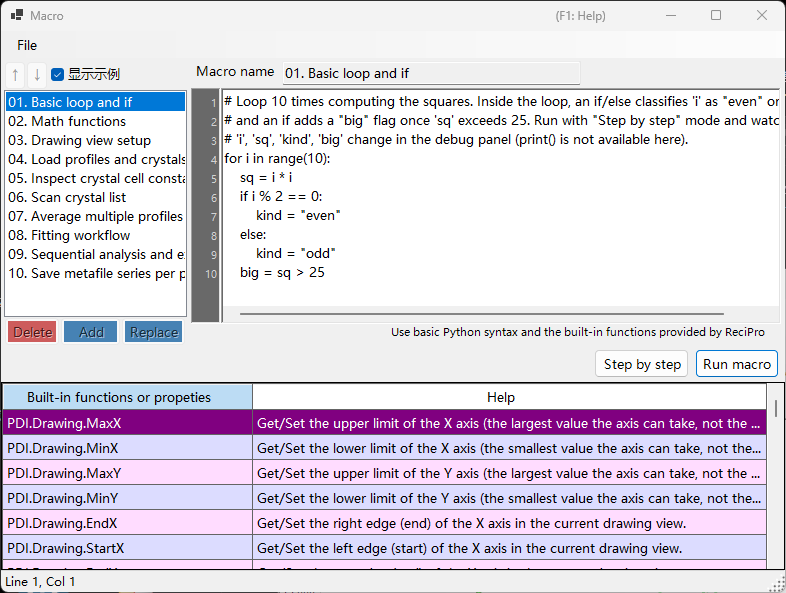Select the PDI.Drawing.MinX row
This screenshot has width=786, height=593.
(385, 448)
